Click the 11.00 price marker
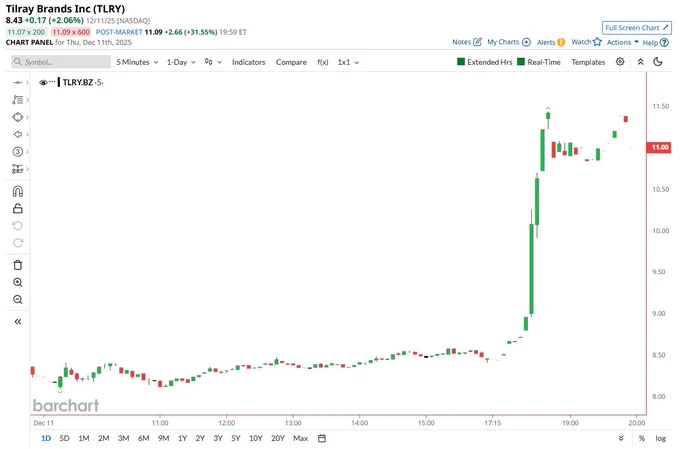 point(659,147)
